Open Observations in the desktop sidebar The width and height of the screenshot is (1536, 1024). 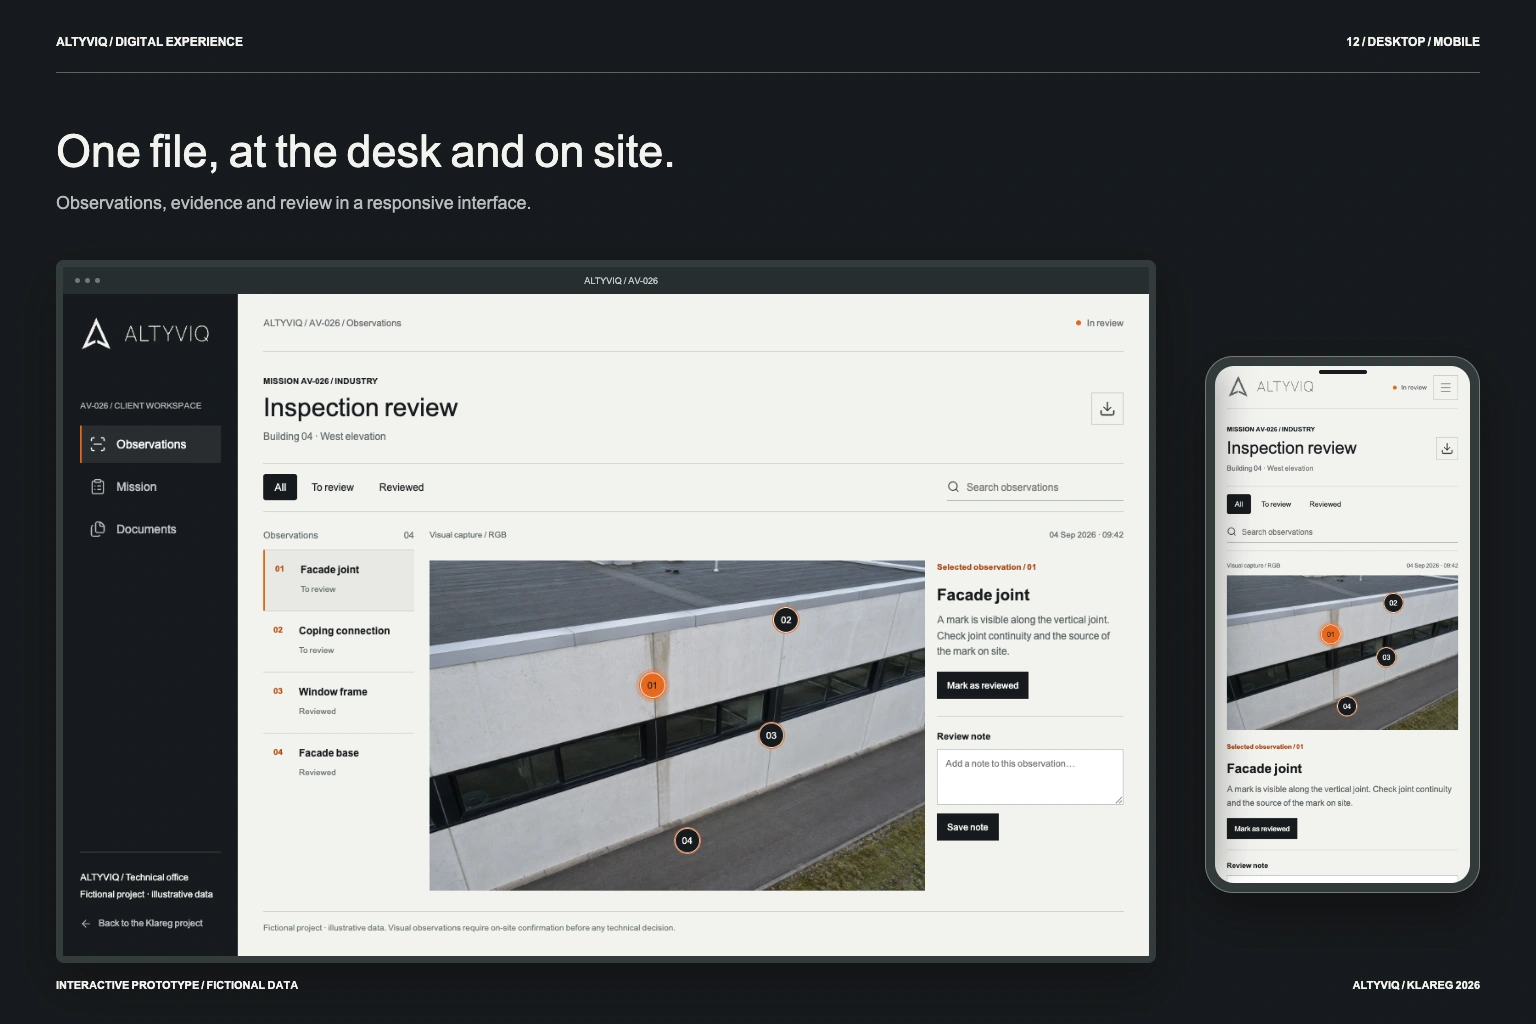(x=150, y=444)
